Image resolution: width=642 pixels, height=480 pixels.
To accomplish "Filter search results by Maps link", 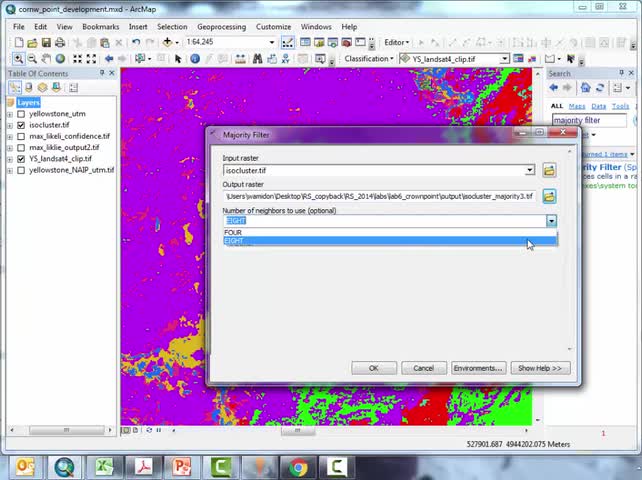I will (577, 106).
